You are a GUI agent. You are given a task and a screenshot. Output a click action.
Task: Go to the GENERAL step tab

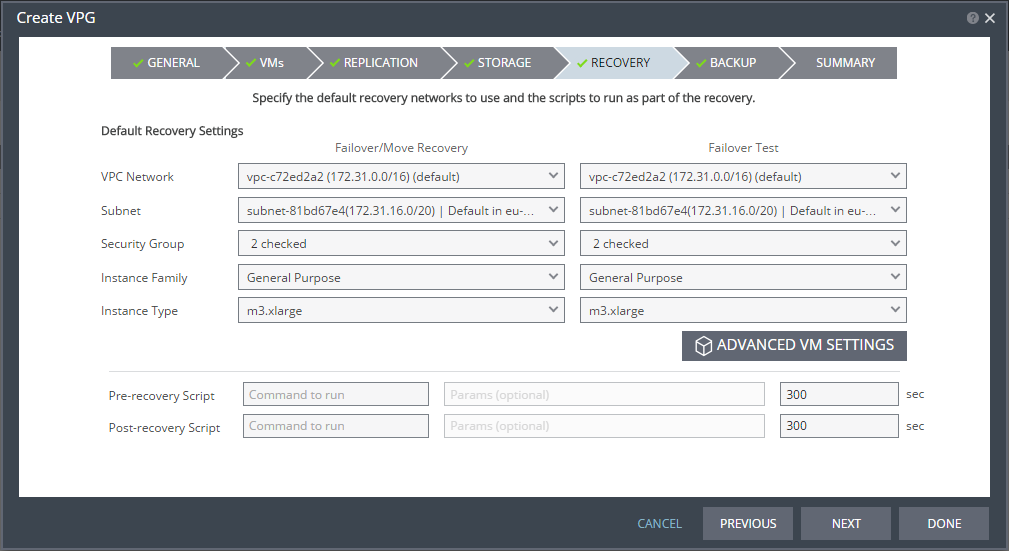point(167,63)
